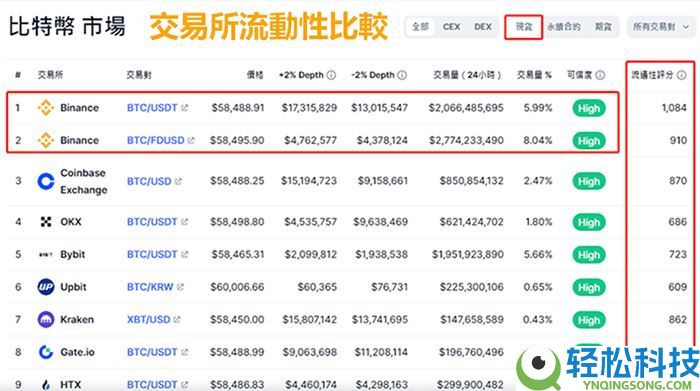Sort by the 交易所 column header
Image resolution: width=700 pixels, height=391 pixels.
tap(50, 75)
